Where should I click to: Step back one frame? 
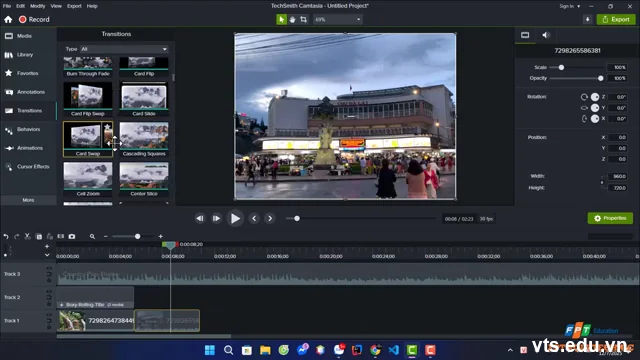(200, 219)
